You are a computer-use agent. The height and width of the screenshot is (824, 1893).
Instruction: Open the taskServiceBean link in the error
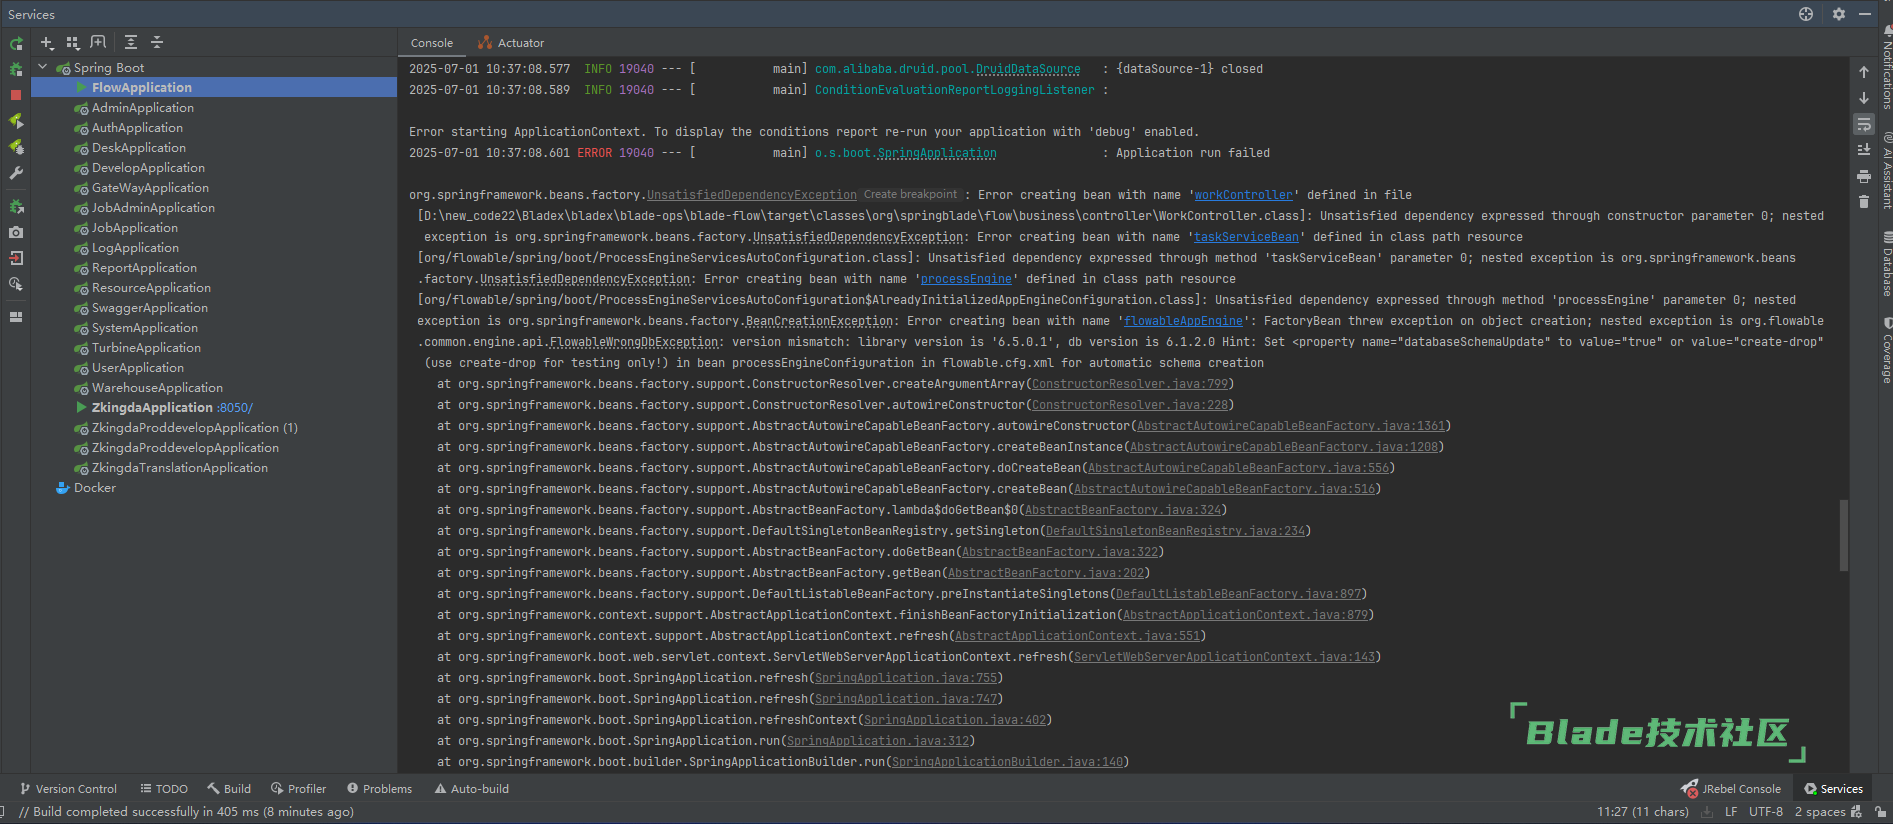tap(1246, 237)
